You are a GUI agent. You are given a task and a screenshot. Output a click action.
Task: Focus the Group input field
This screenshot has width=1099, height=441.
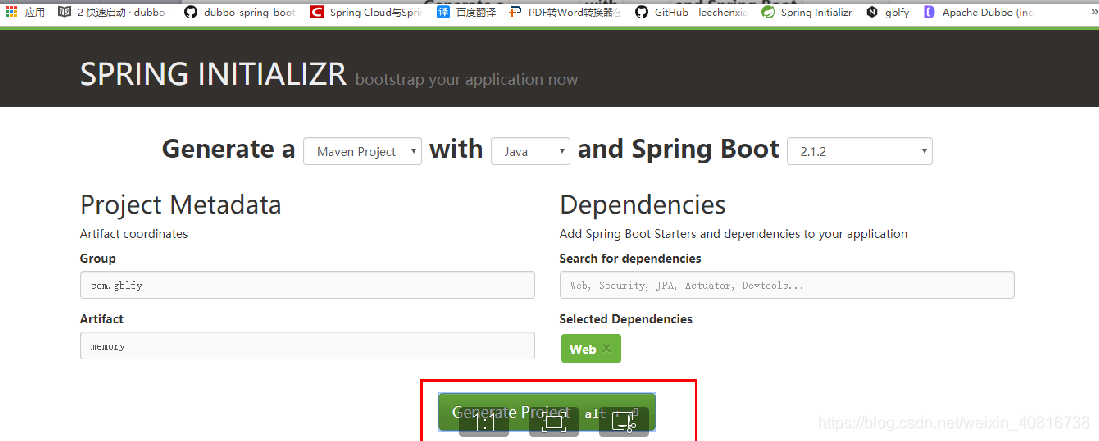coord(307,285)
